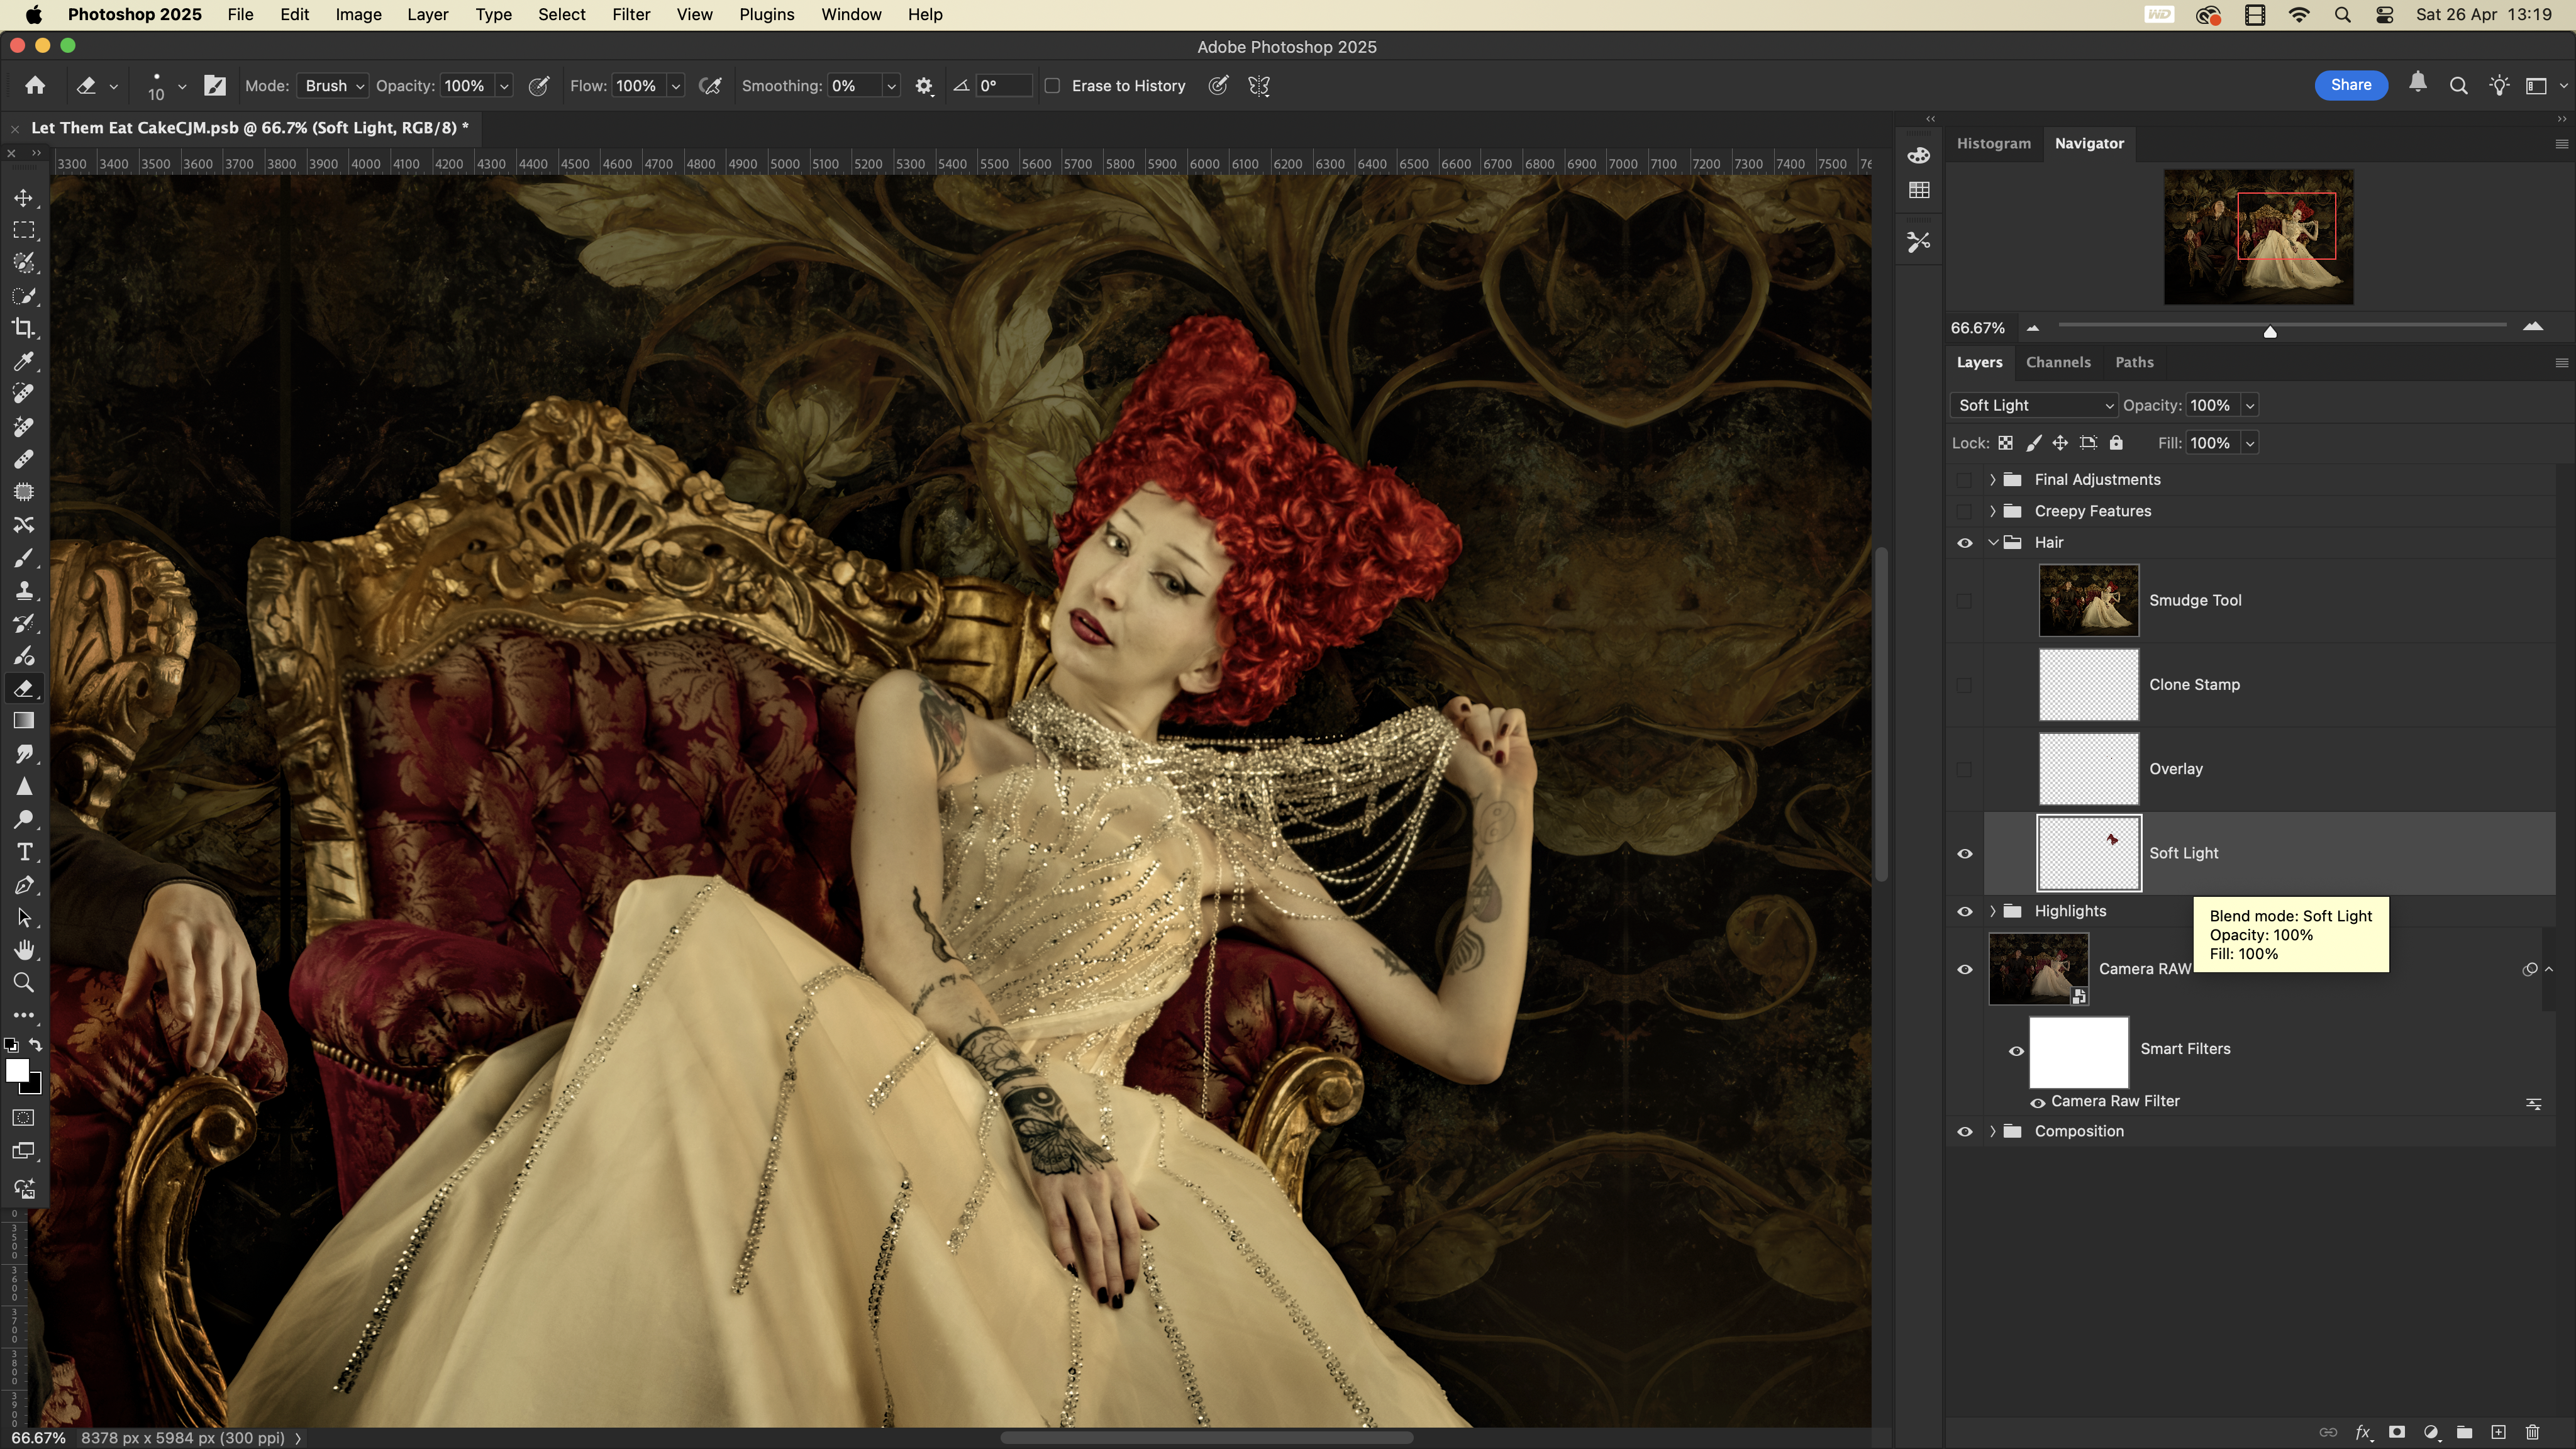Select the Hand tool
This screenshot has height=1449, width=2576.
(24, 950)
